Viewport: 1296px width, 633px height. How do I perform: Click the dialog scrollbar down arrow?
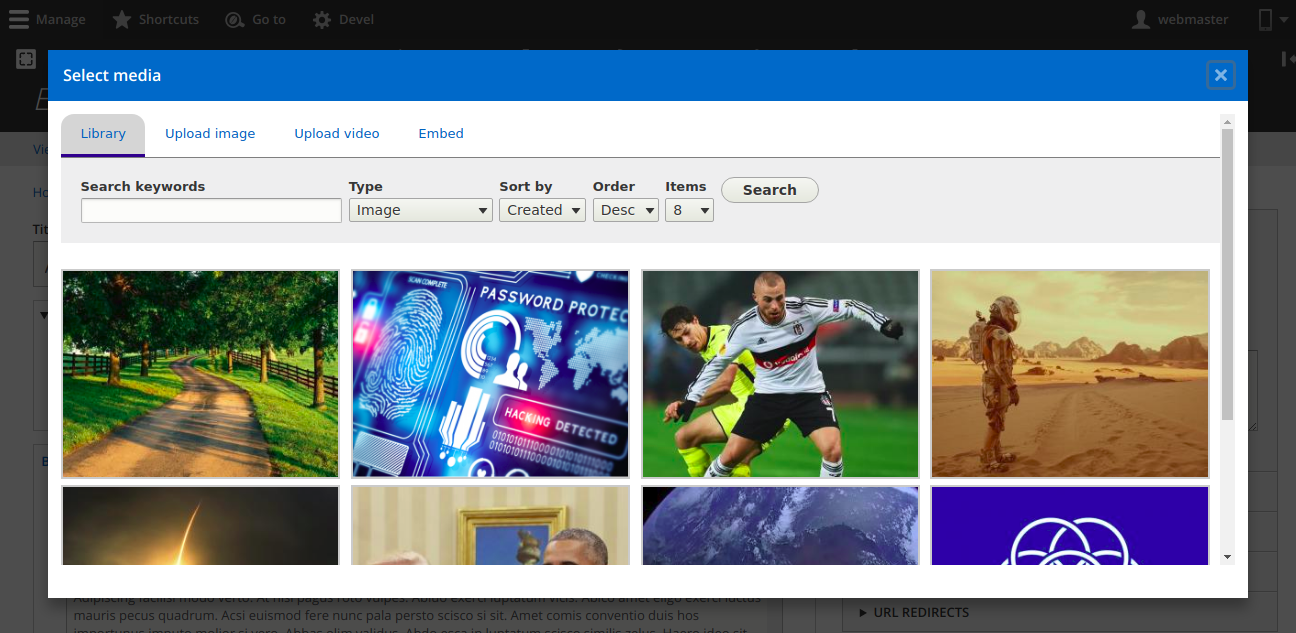1227,557
